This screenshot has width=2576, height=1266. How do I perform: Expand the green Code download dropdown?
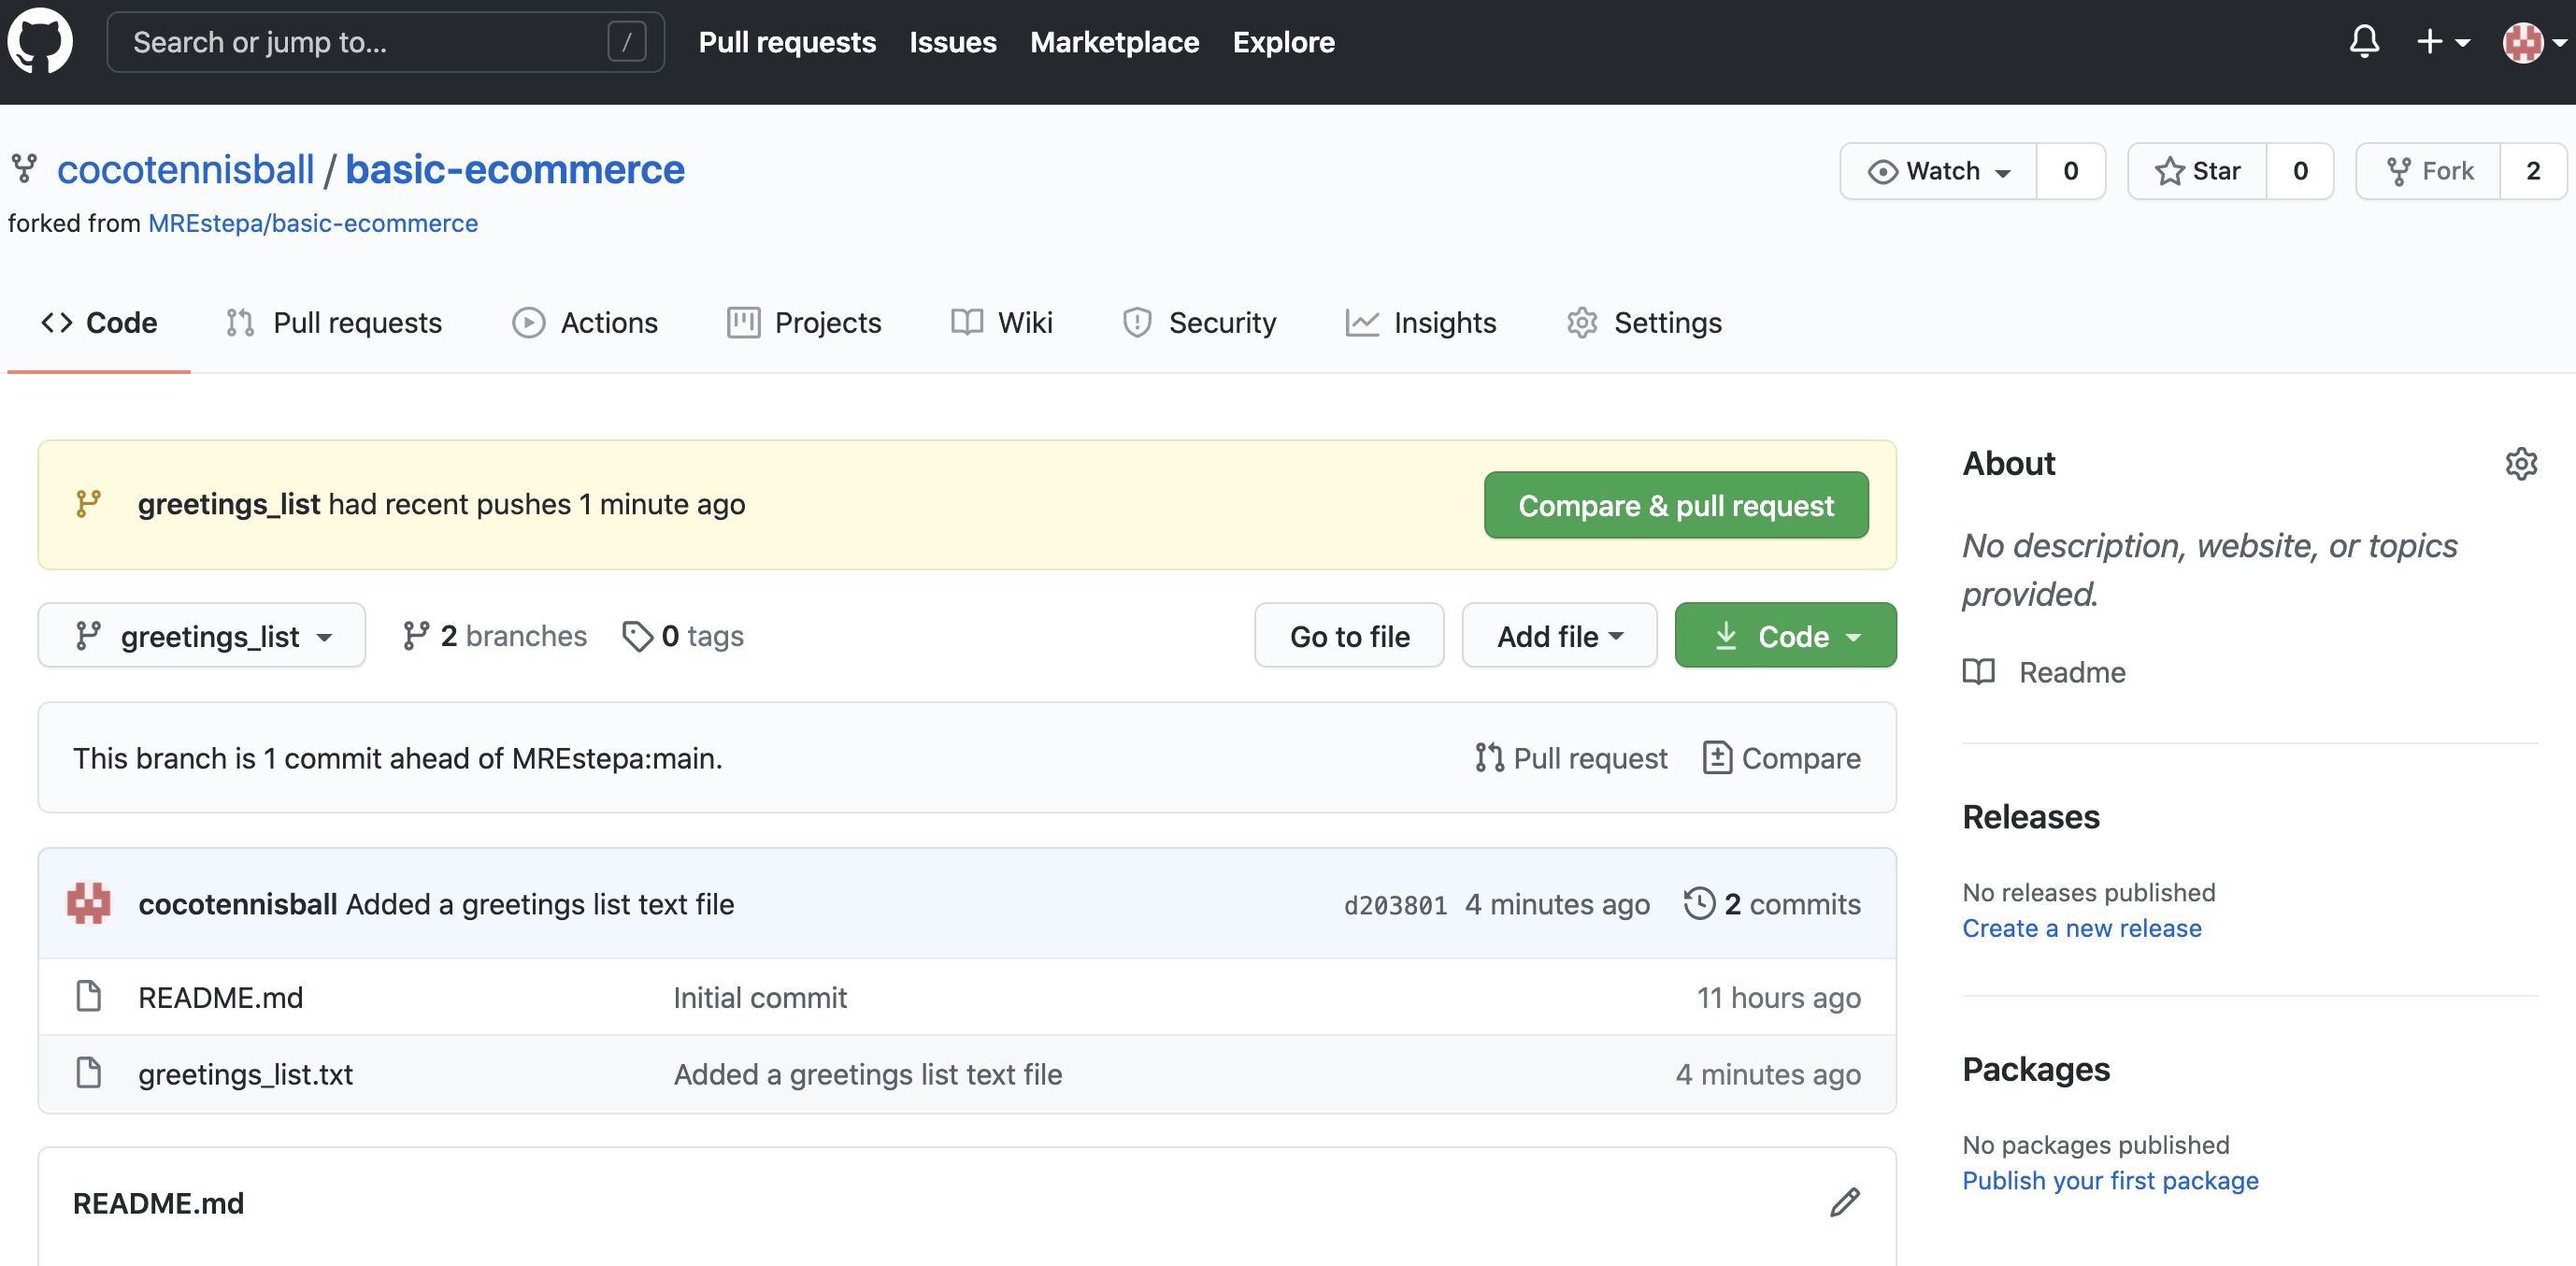tap(1785, 635)
